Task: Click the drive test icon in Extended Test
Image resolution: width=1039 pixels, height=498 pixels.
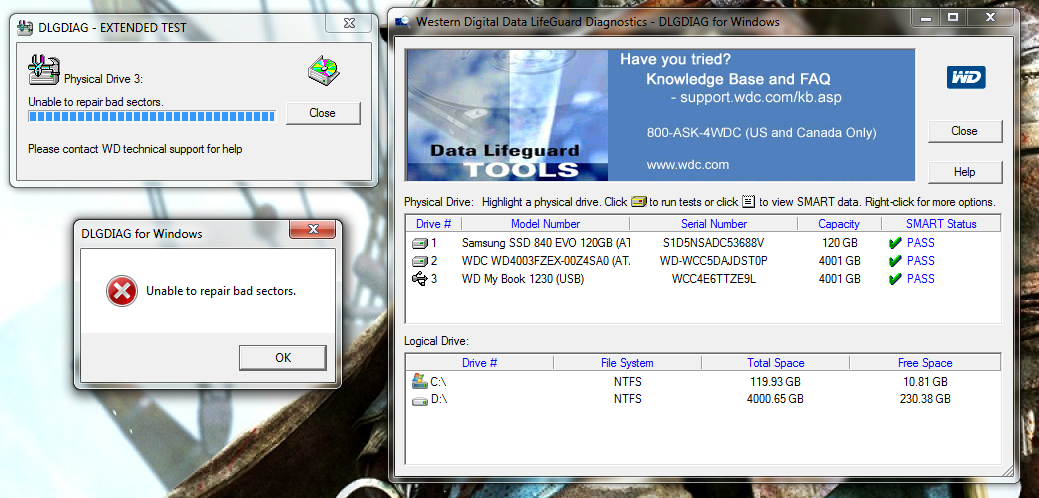Action: click(44, 70)
